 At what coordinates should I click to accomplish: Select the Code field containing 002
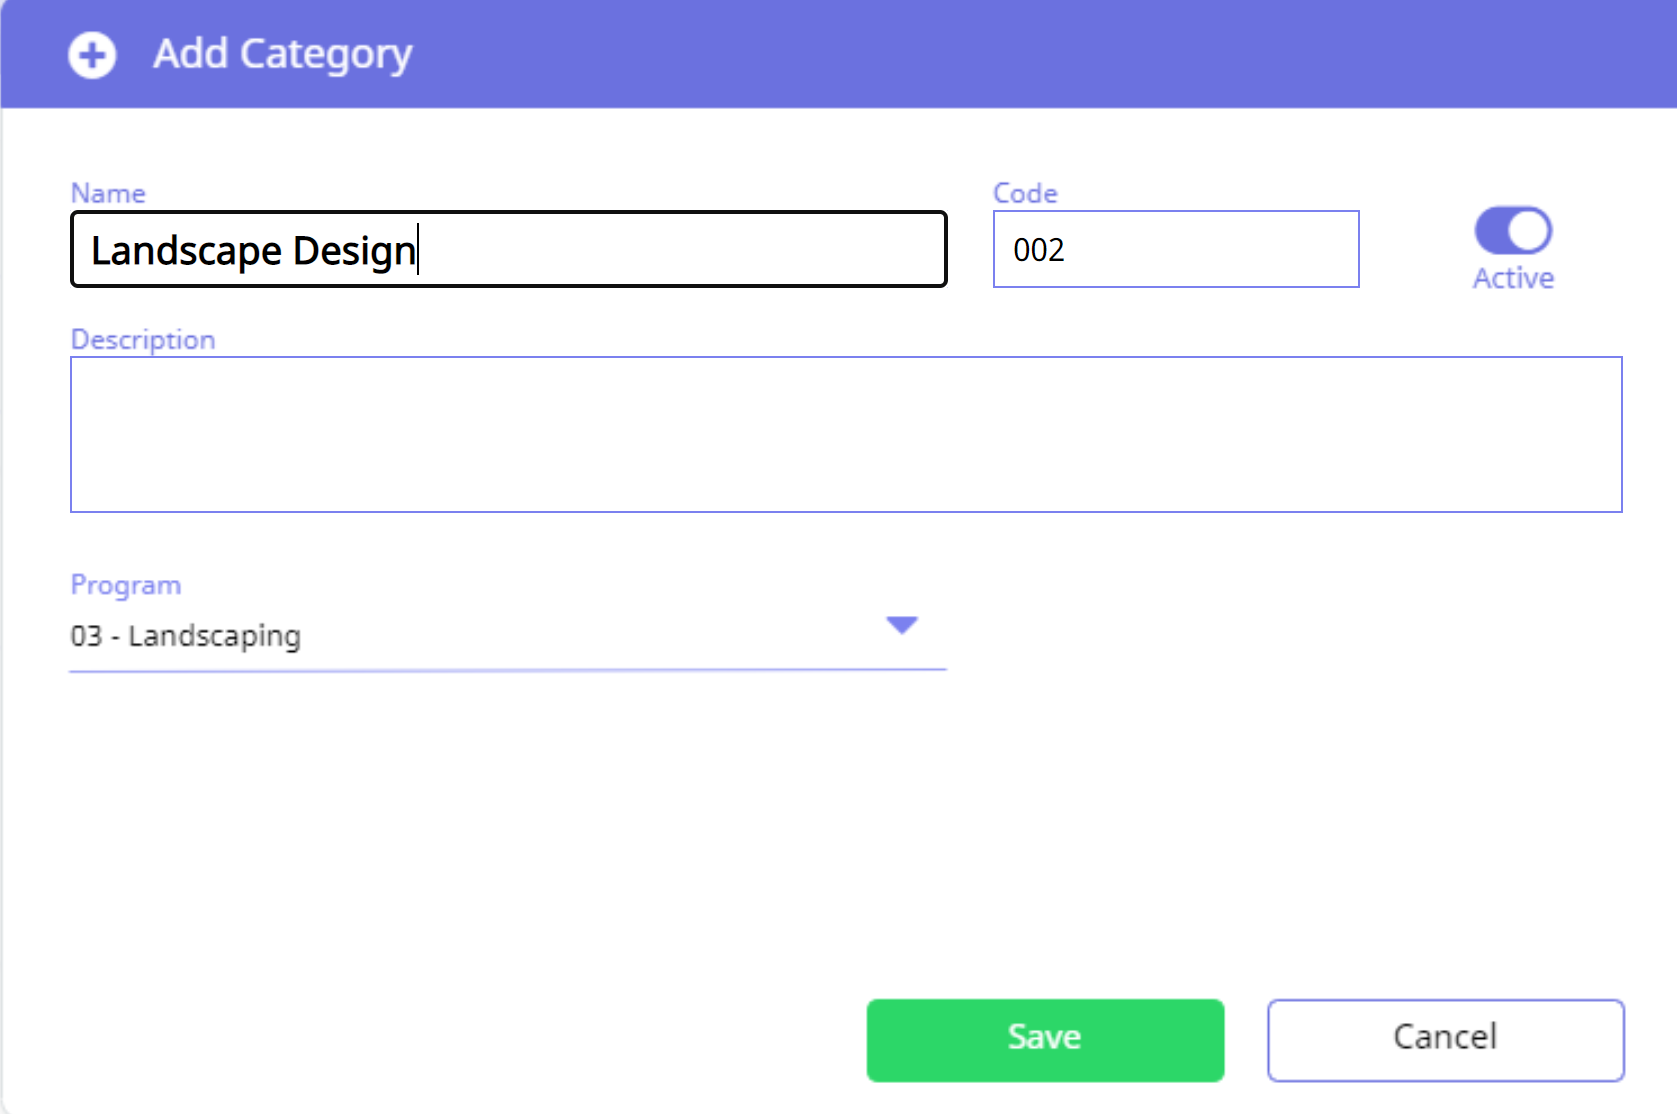coord(1176,249)
